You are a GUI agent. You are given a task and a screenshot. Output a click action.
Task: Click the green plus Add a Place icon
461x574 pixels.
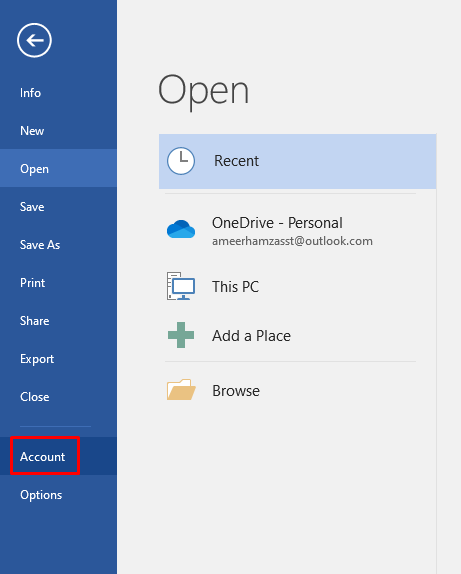pos(181,335)
